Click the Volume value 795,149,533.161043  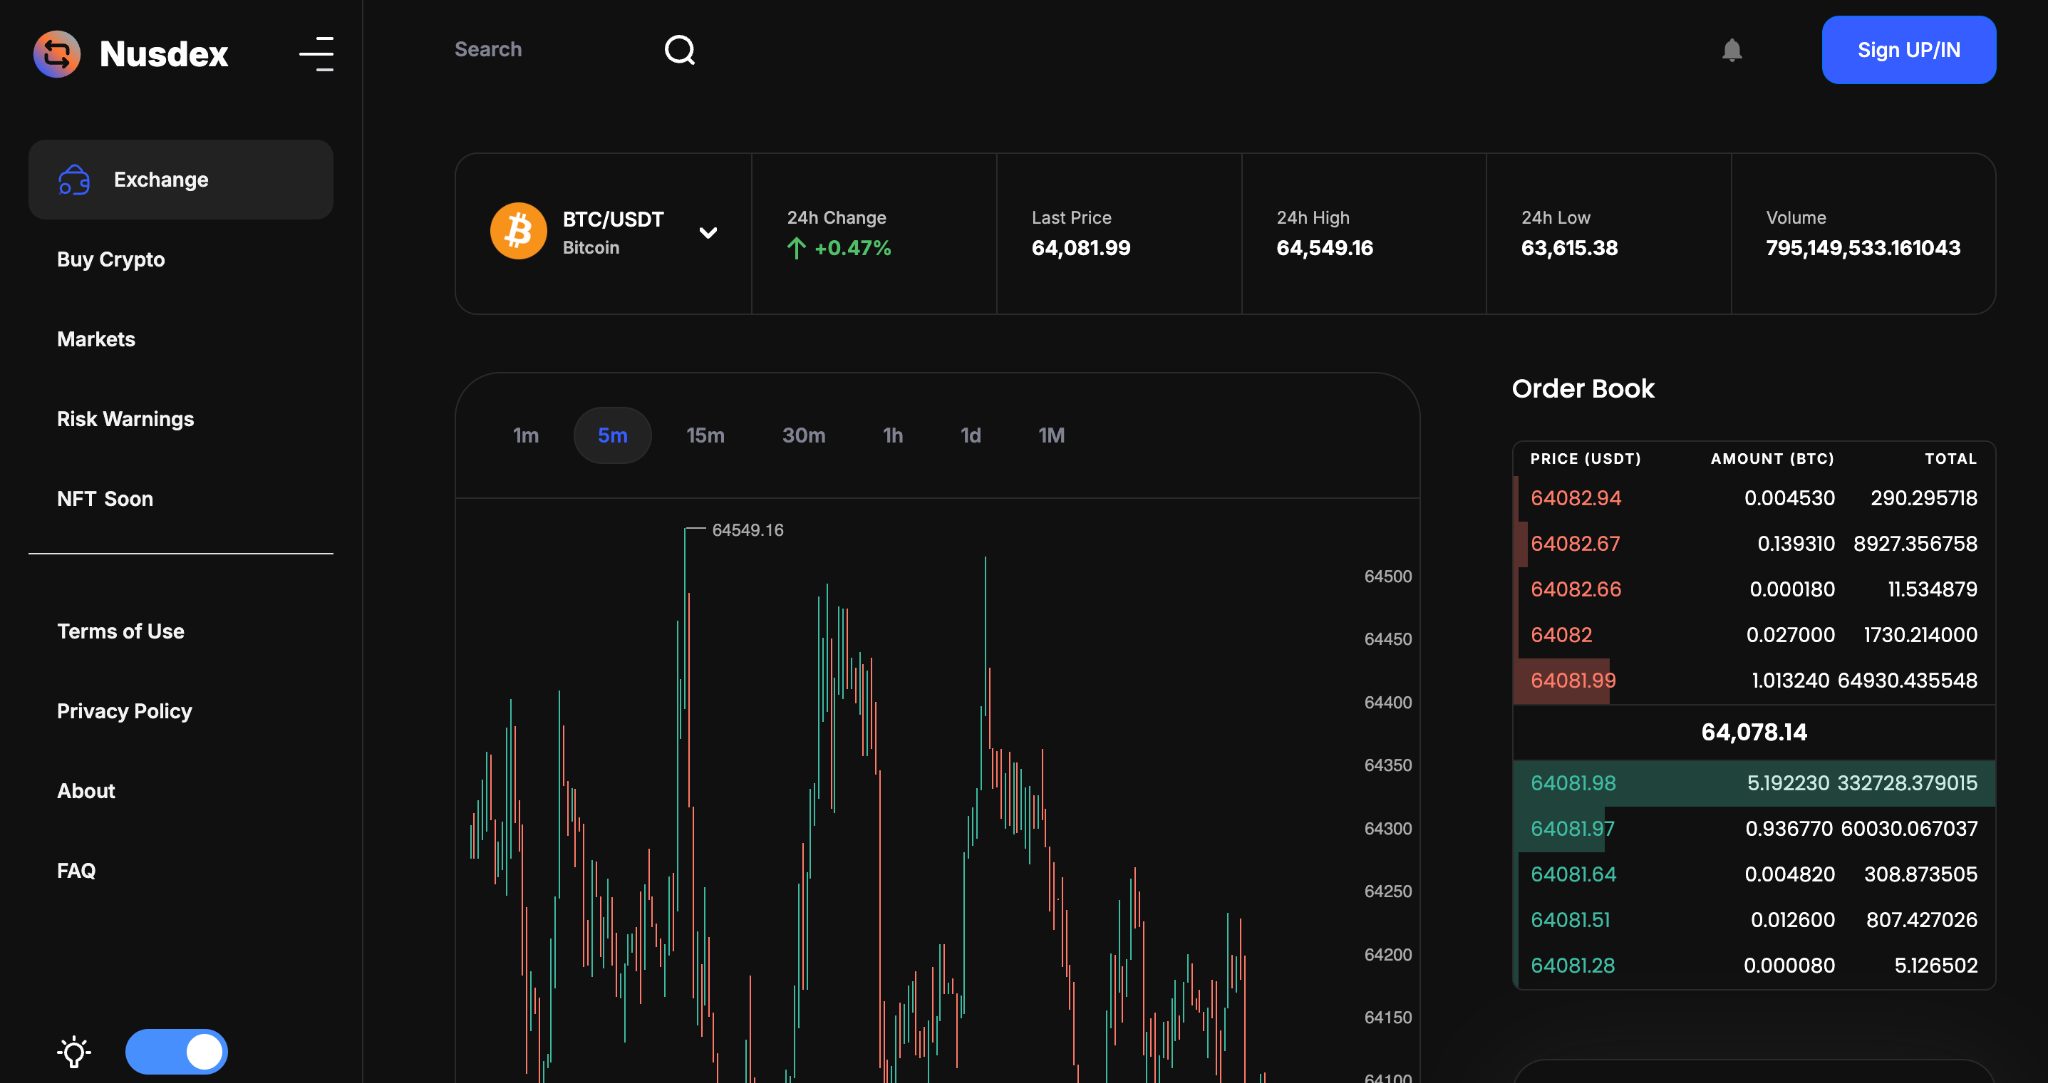[x=1864, y=248]
